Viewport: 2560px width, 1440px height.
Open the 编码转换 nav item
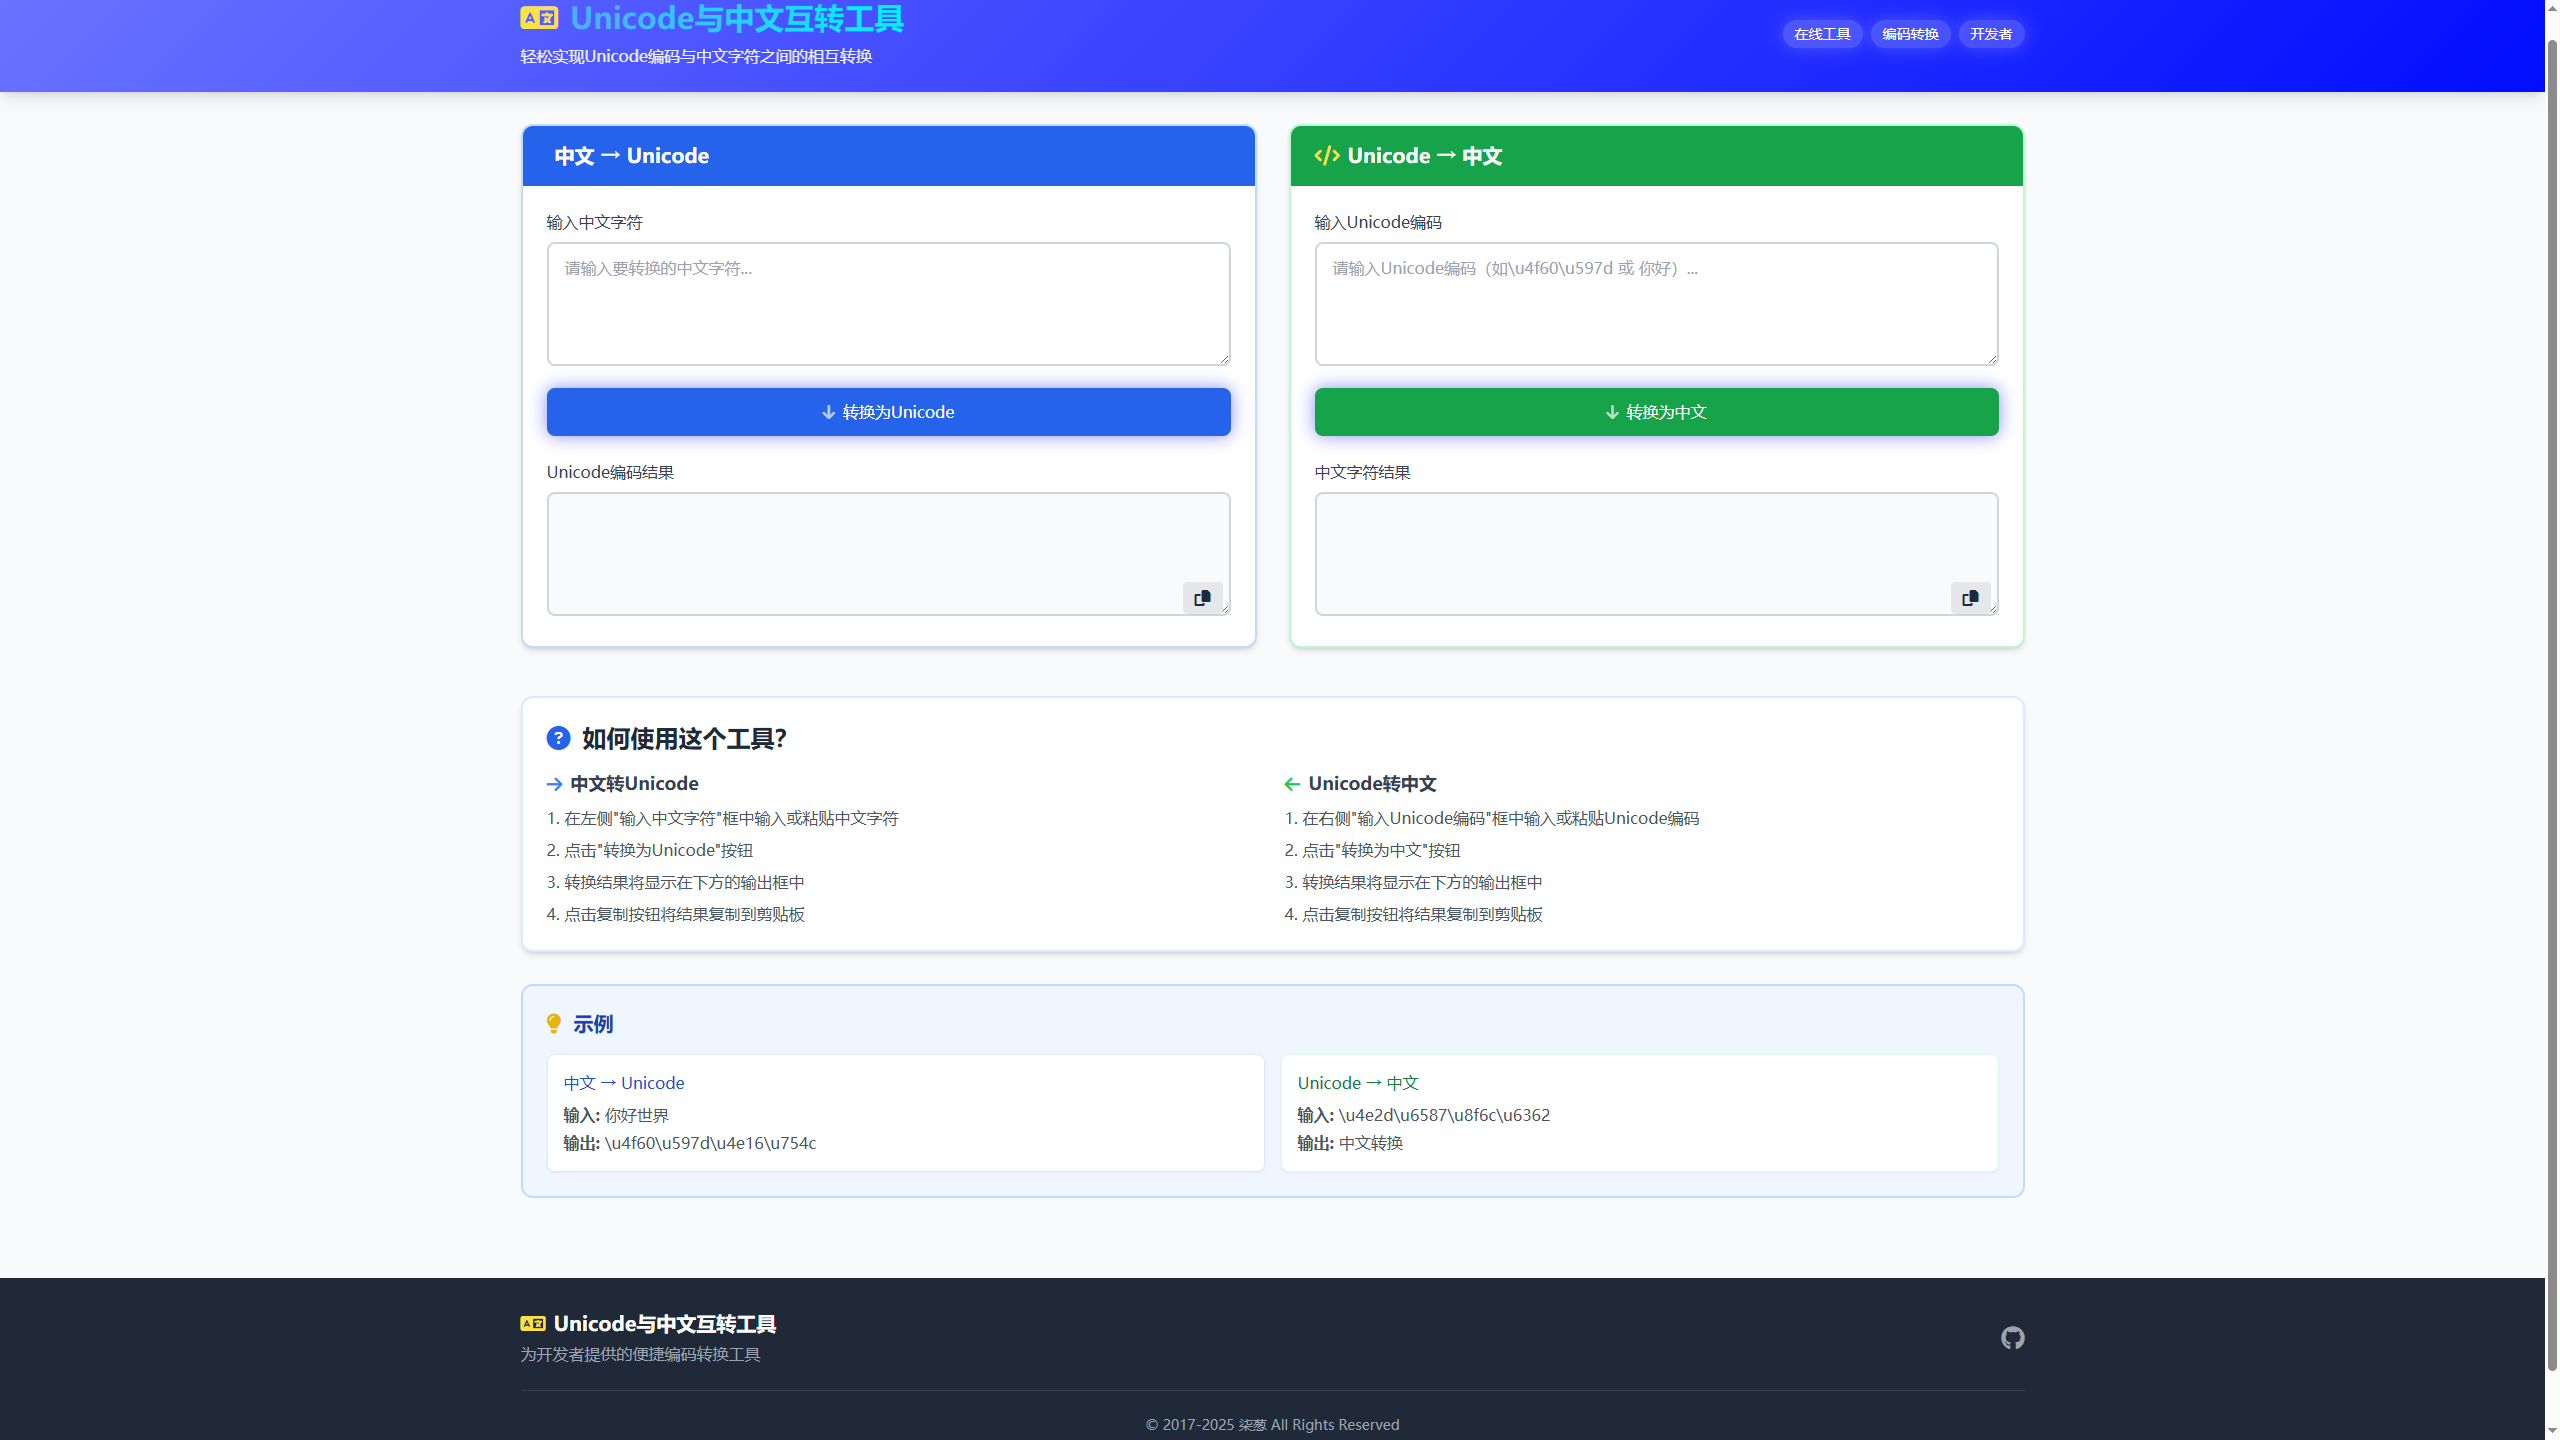[x=1909, y=34]
